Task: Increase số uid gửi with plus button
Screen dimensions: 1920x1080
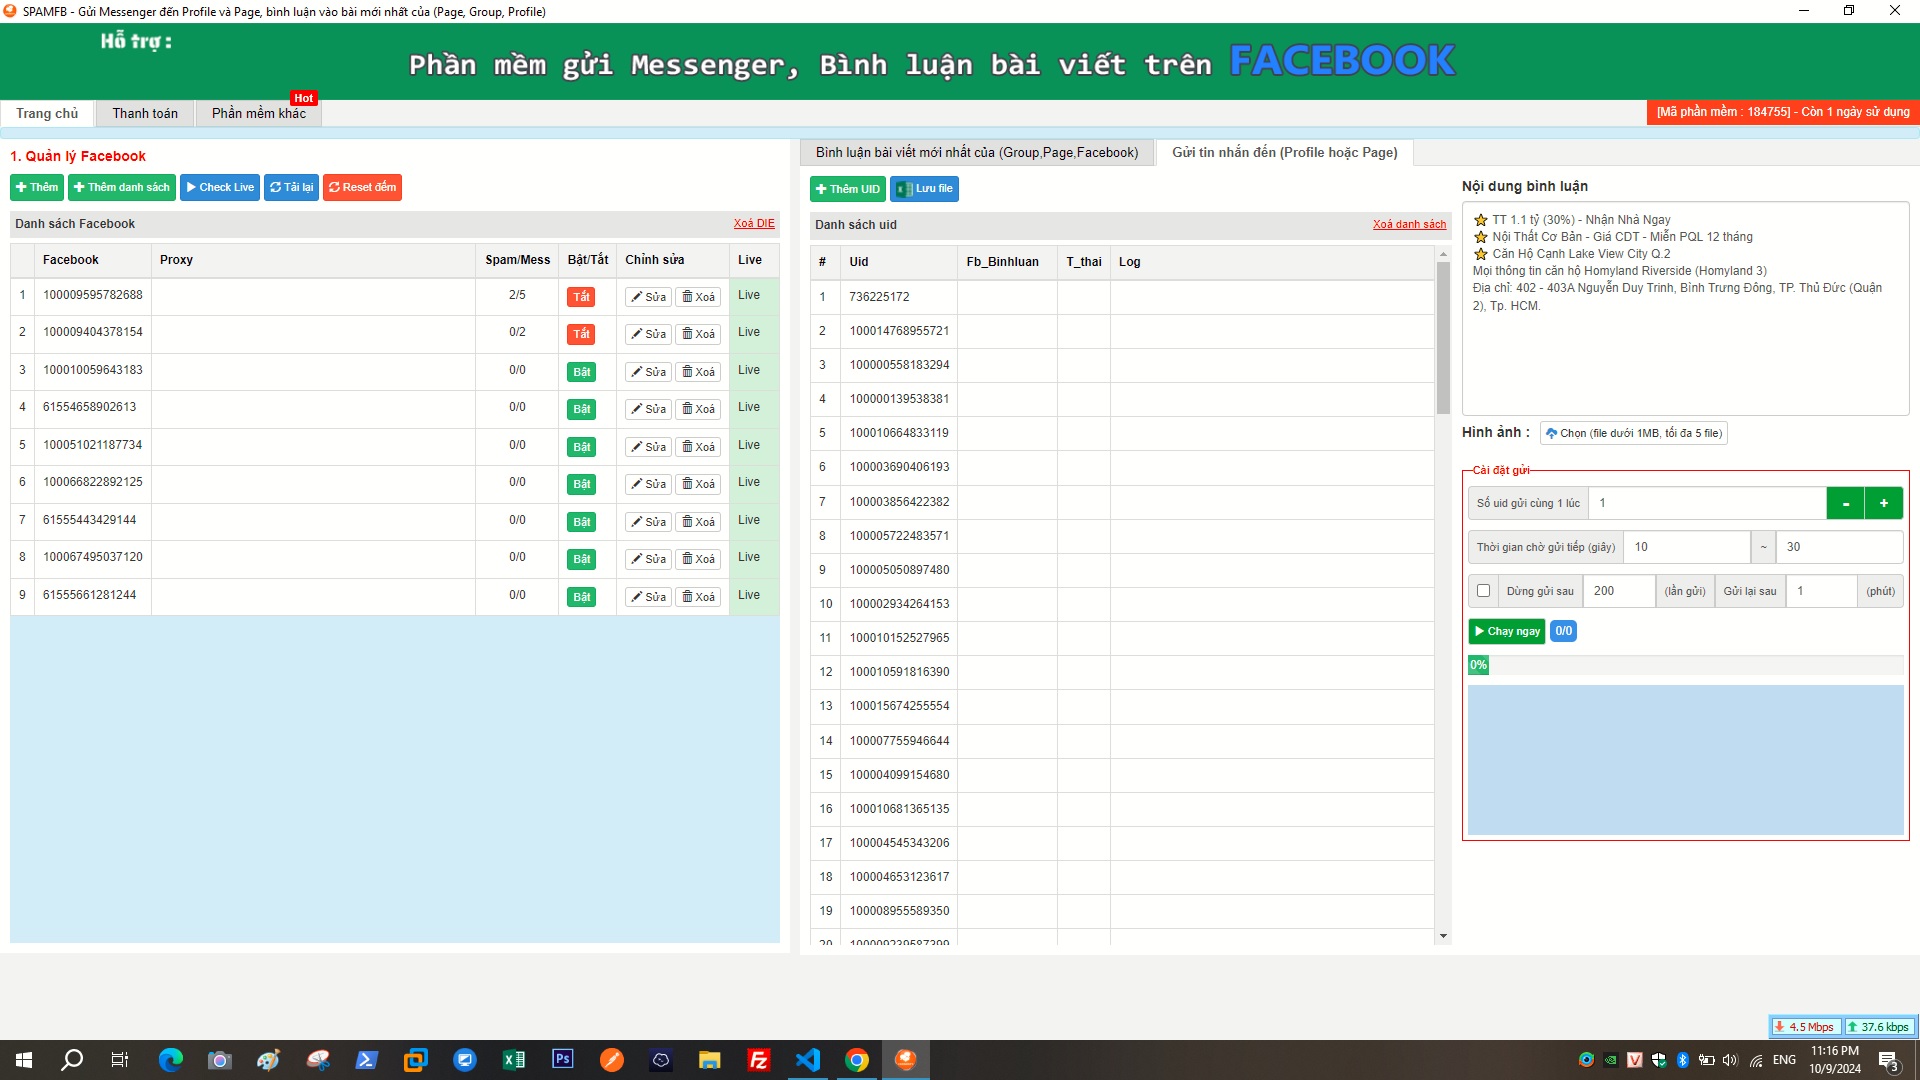Action: [1884, 503]
